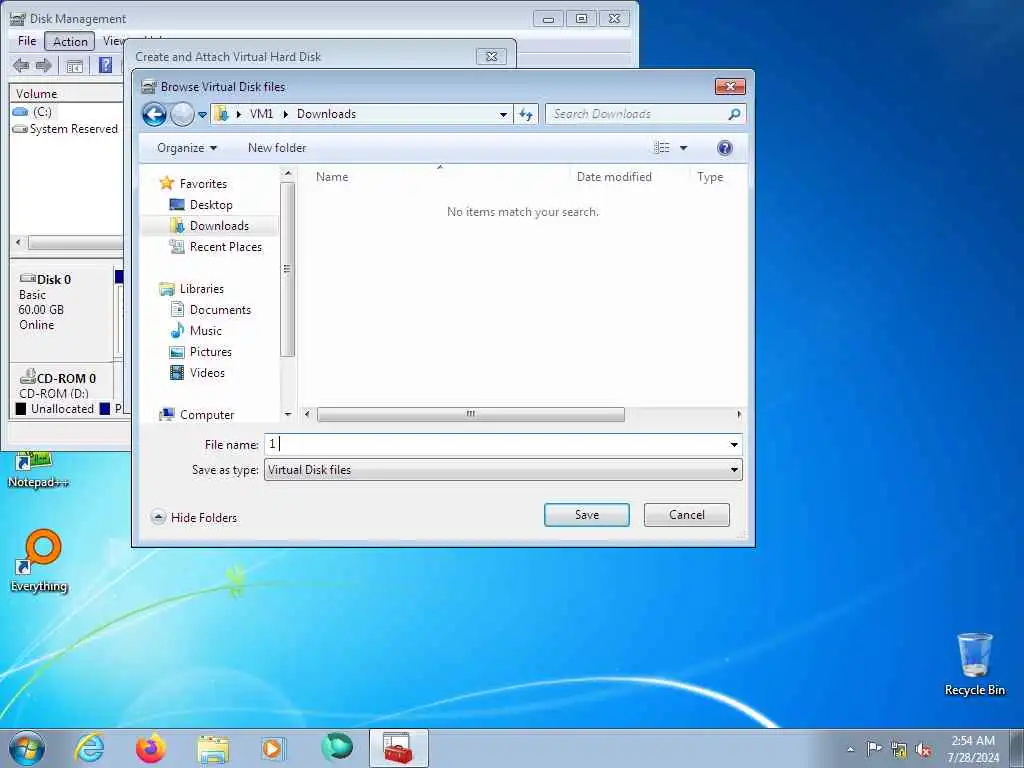Screen dimensions: 1024x768
Task: Select System Reserved volume row
Action: (x=65, y=129)
